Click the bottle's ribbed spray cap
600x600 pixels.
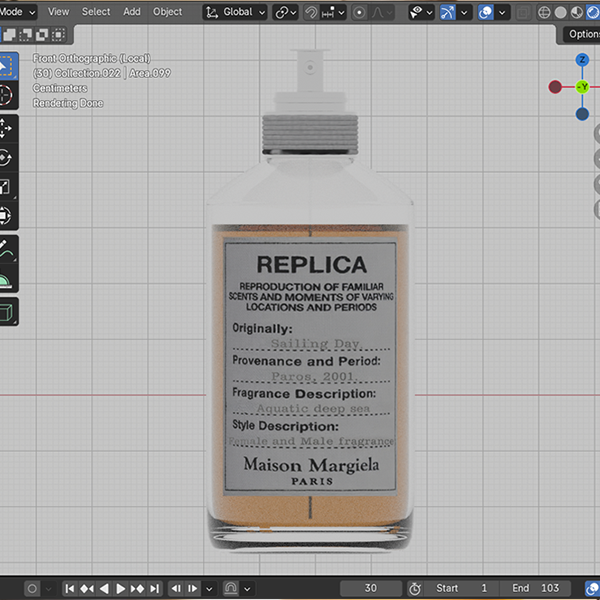pos(310,134)
